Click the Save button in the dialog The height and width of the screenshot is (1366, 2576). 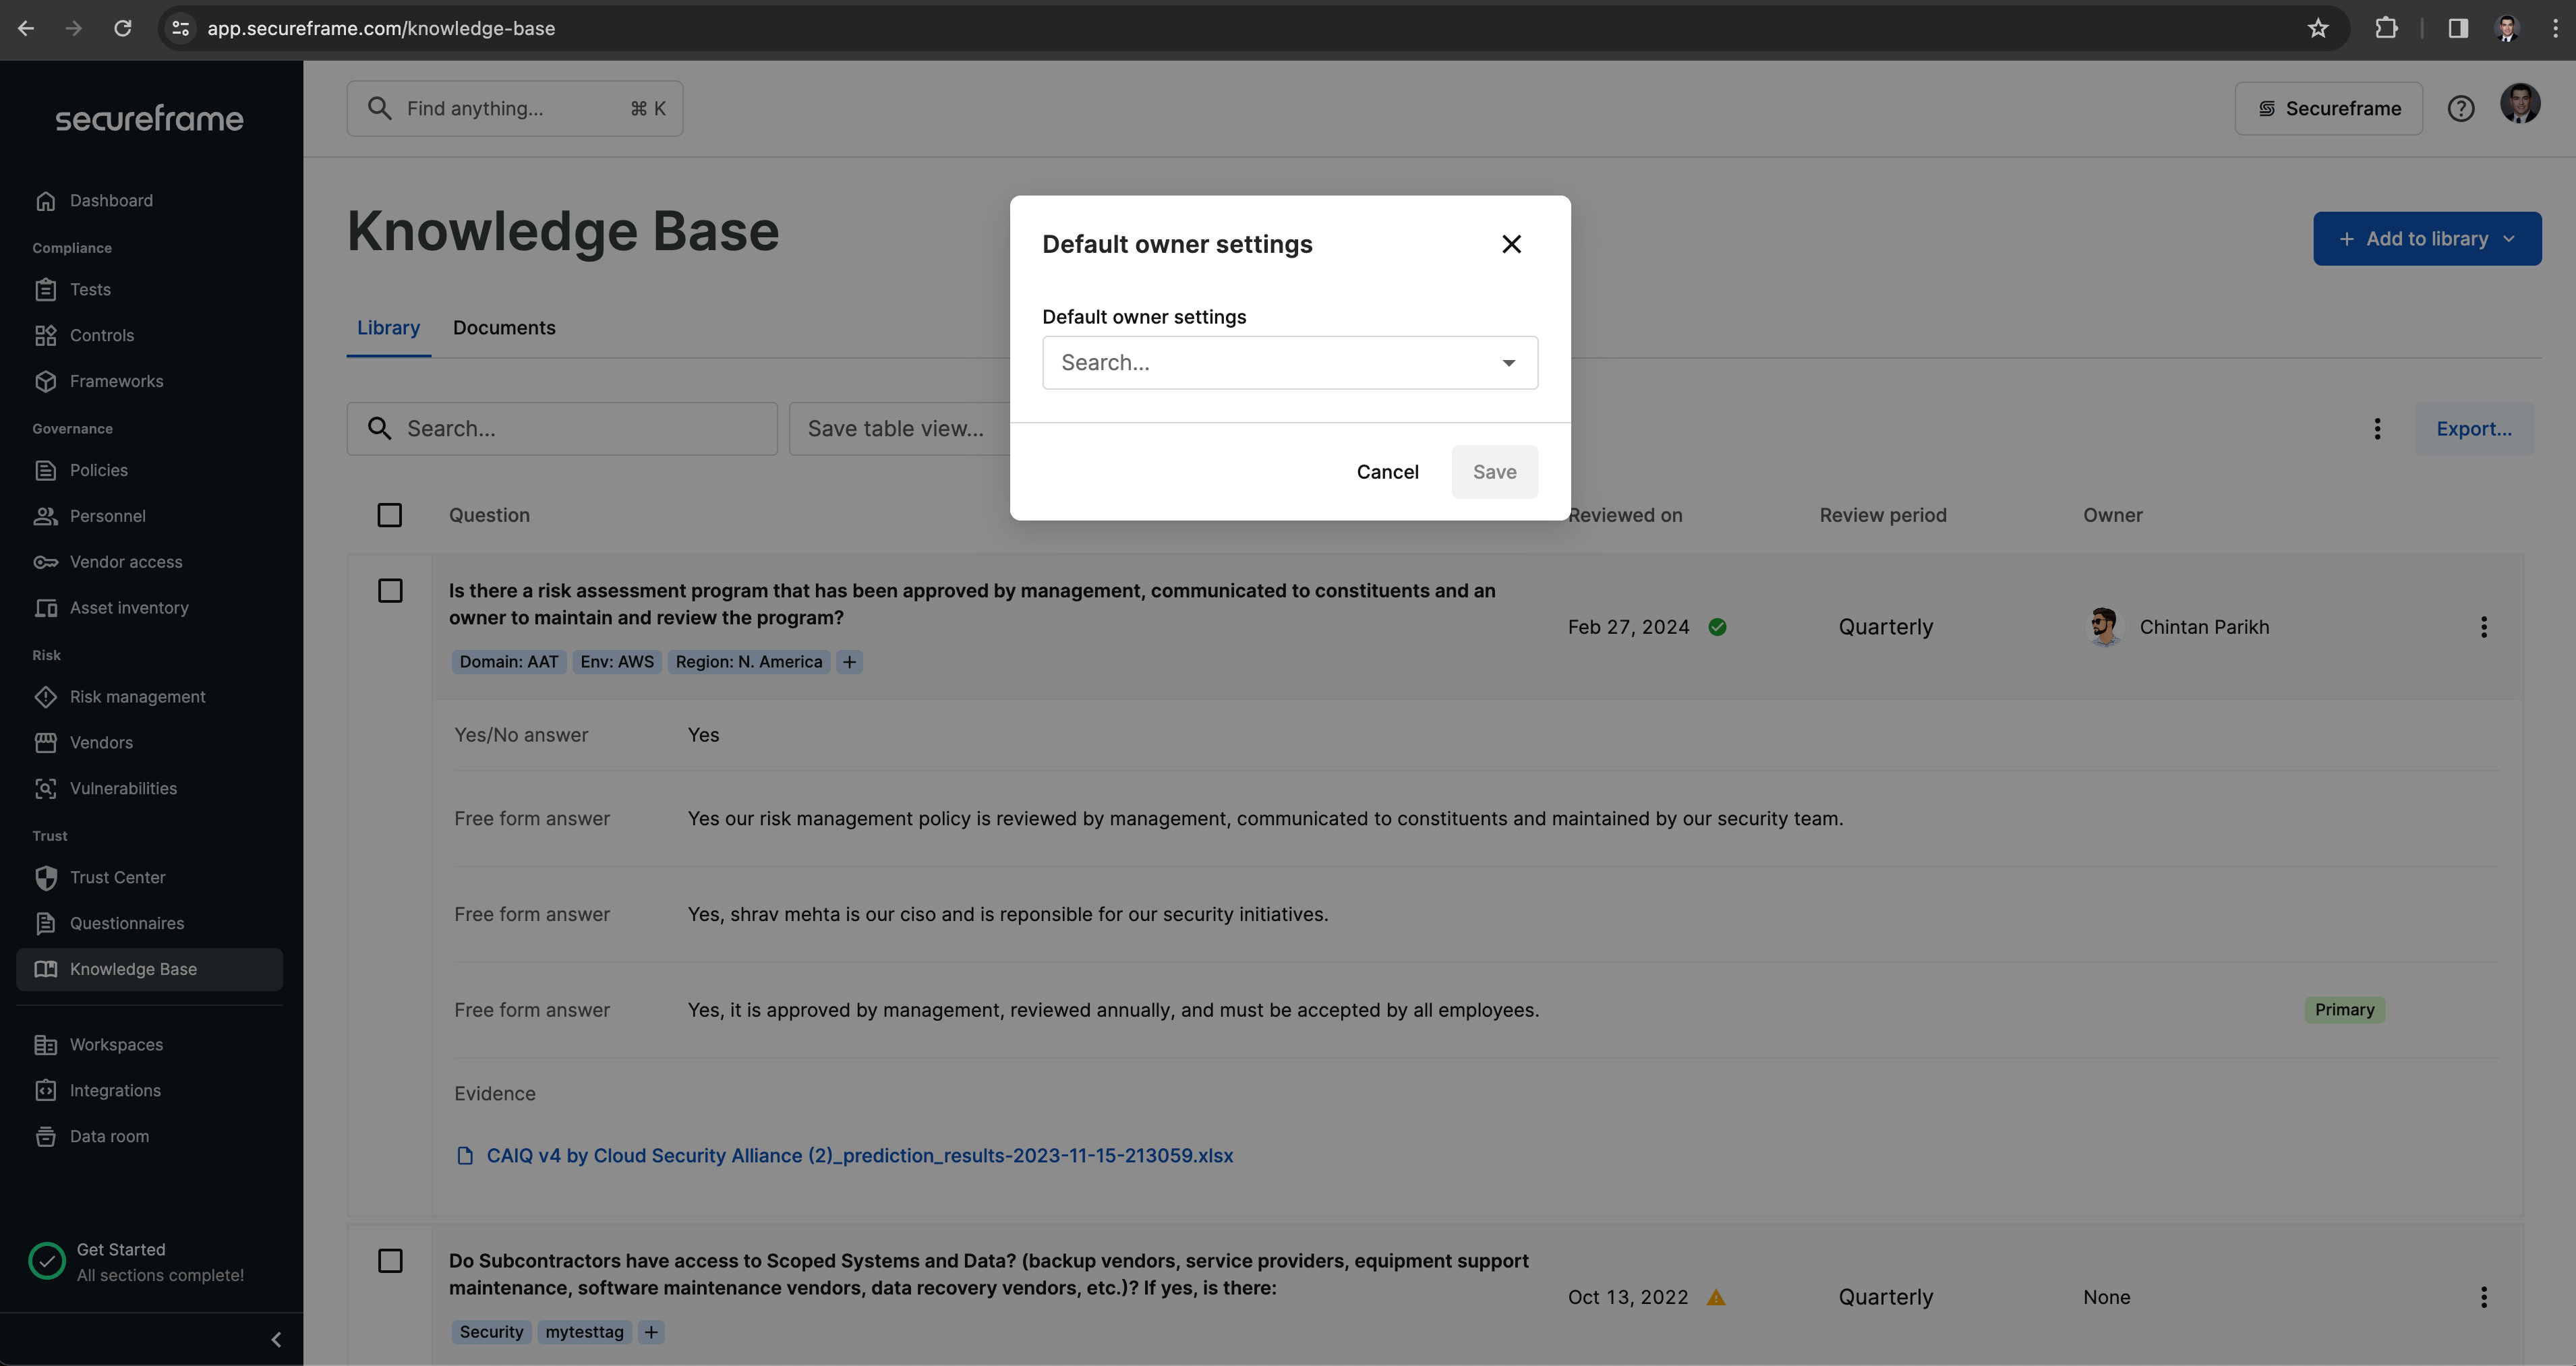(x=1494, y=472)
